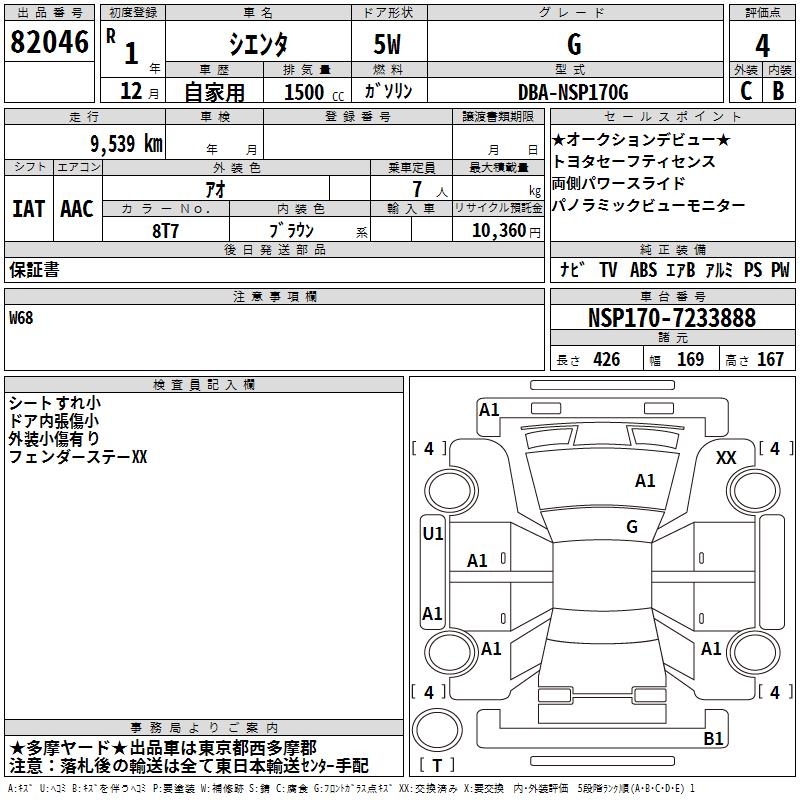Click 事務局よりご案内 section header
The width and height of the screenshot is (800, 800).
[204, 728]
